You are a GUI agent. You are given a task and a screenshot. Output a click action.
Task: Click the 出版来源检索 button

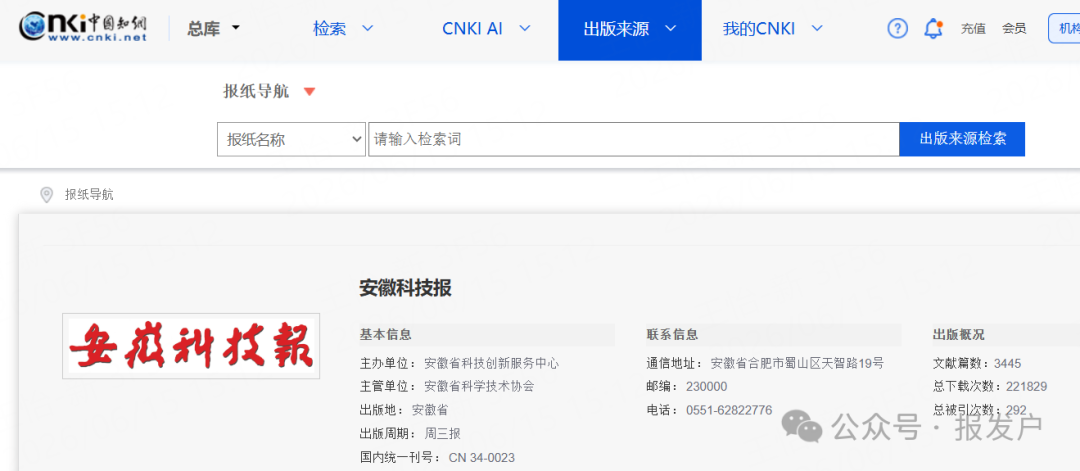tap(962, 139)
